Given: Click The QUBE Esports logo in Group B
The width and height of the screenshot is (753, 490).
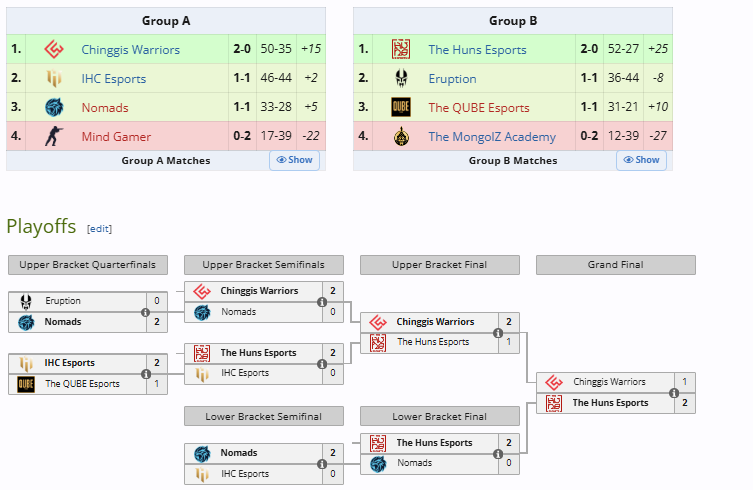Looking at the screenshot, I should (x=401, y=107).
